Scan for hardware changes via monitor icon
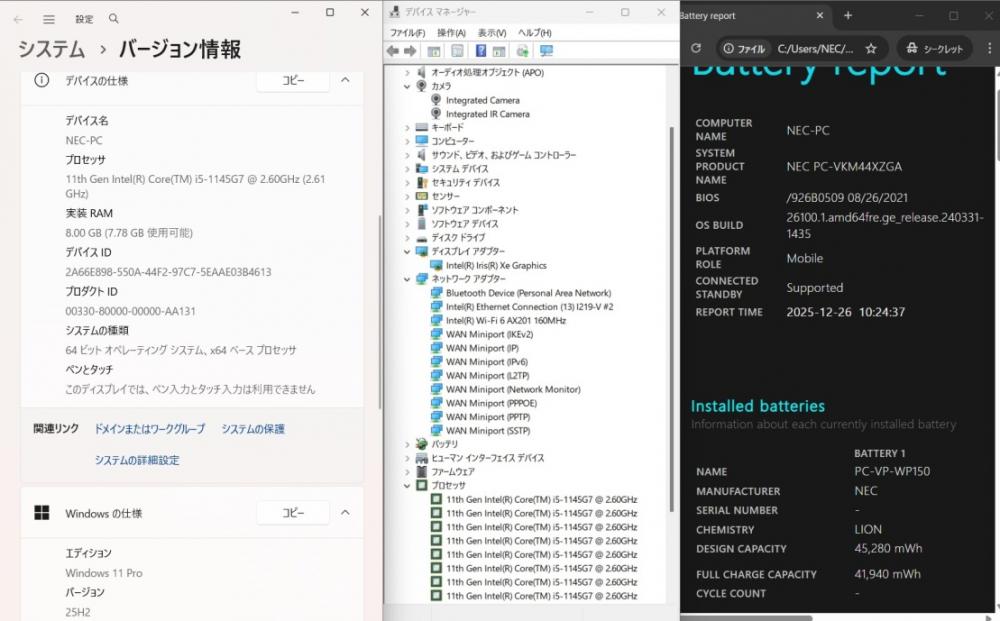This screenshot has width=1000, height=621. coord(547,51)
